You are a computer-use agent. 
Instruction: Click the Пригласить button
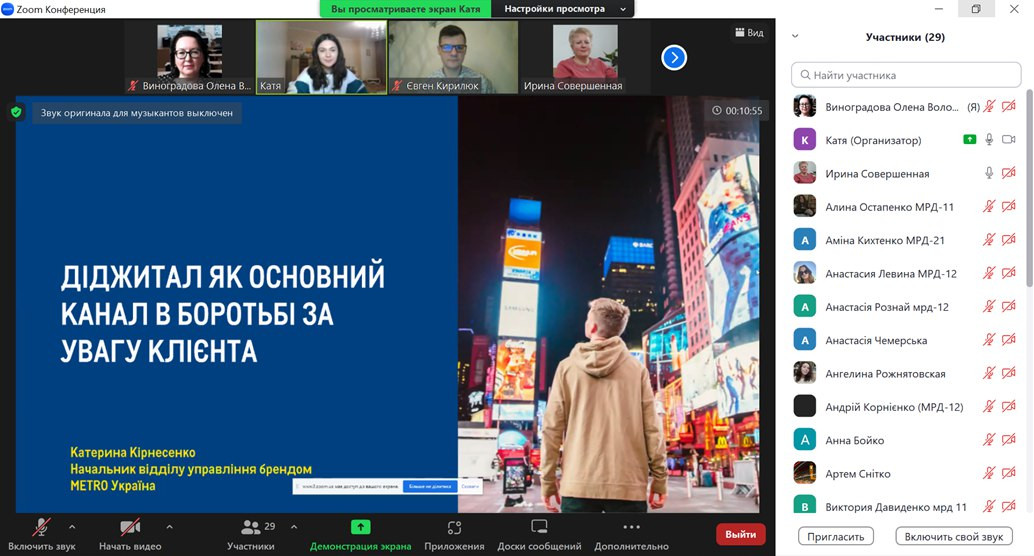point(836,536)
